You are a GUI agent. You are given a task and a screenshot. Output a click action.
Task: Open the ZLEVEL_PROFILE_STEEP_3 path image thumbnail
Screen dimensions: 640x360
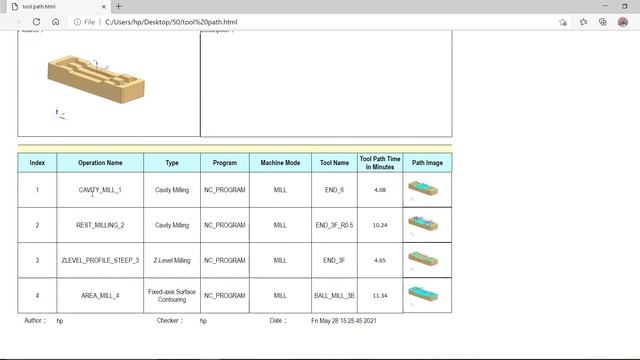click(x=423, y=259)
